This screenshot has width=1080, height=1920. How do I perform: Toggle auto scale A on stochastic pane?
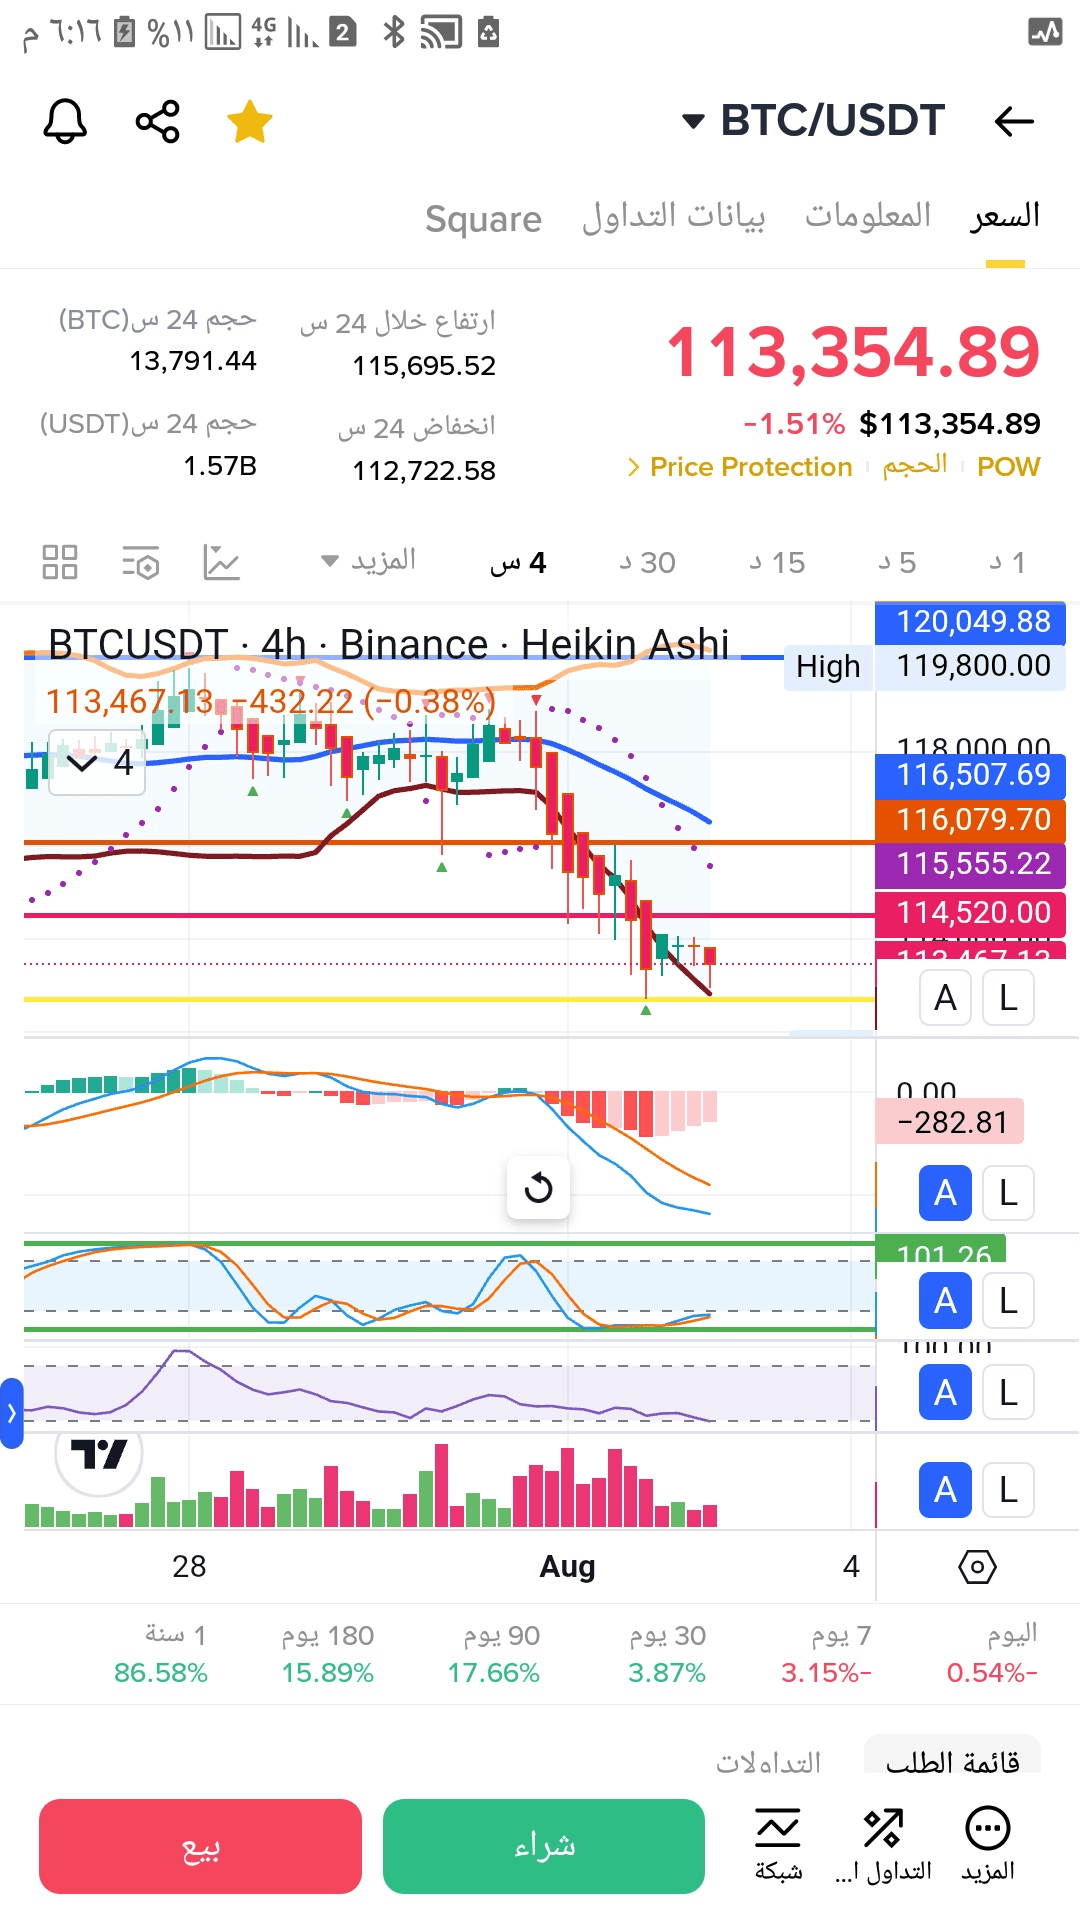pos(945,1301)
